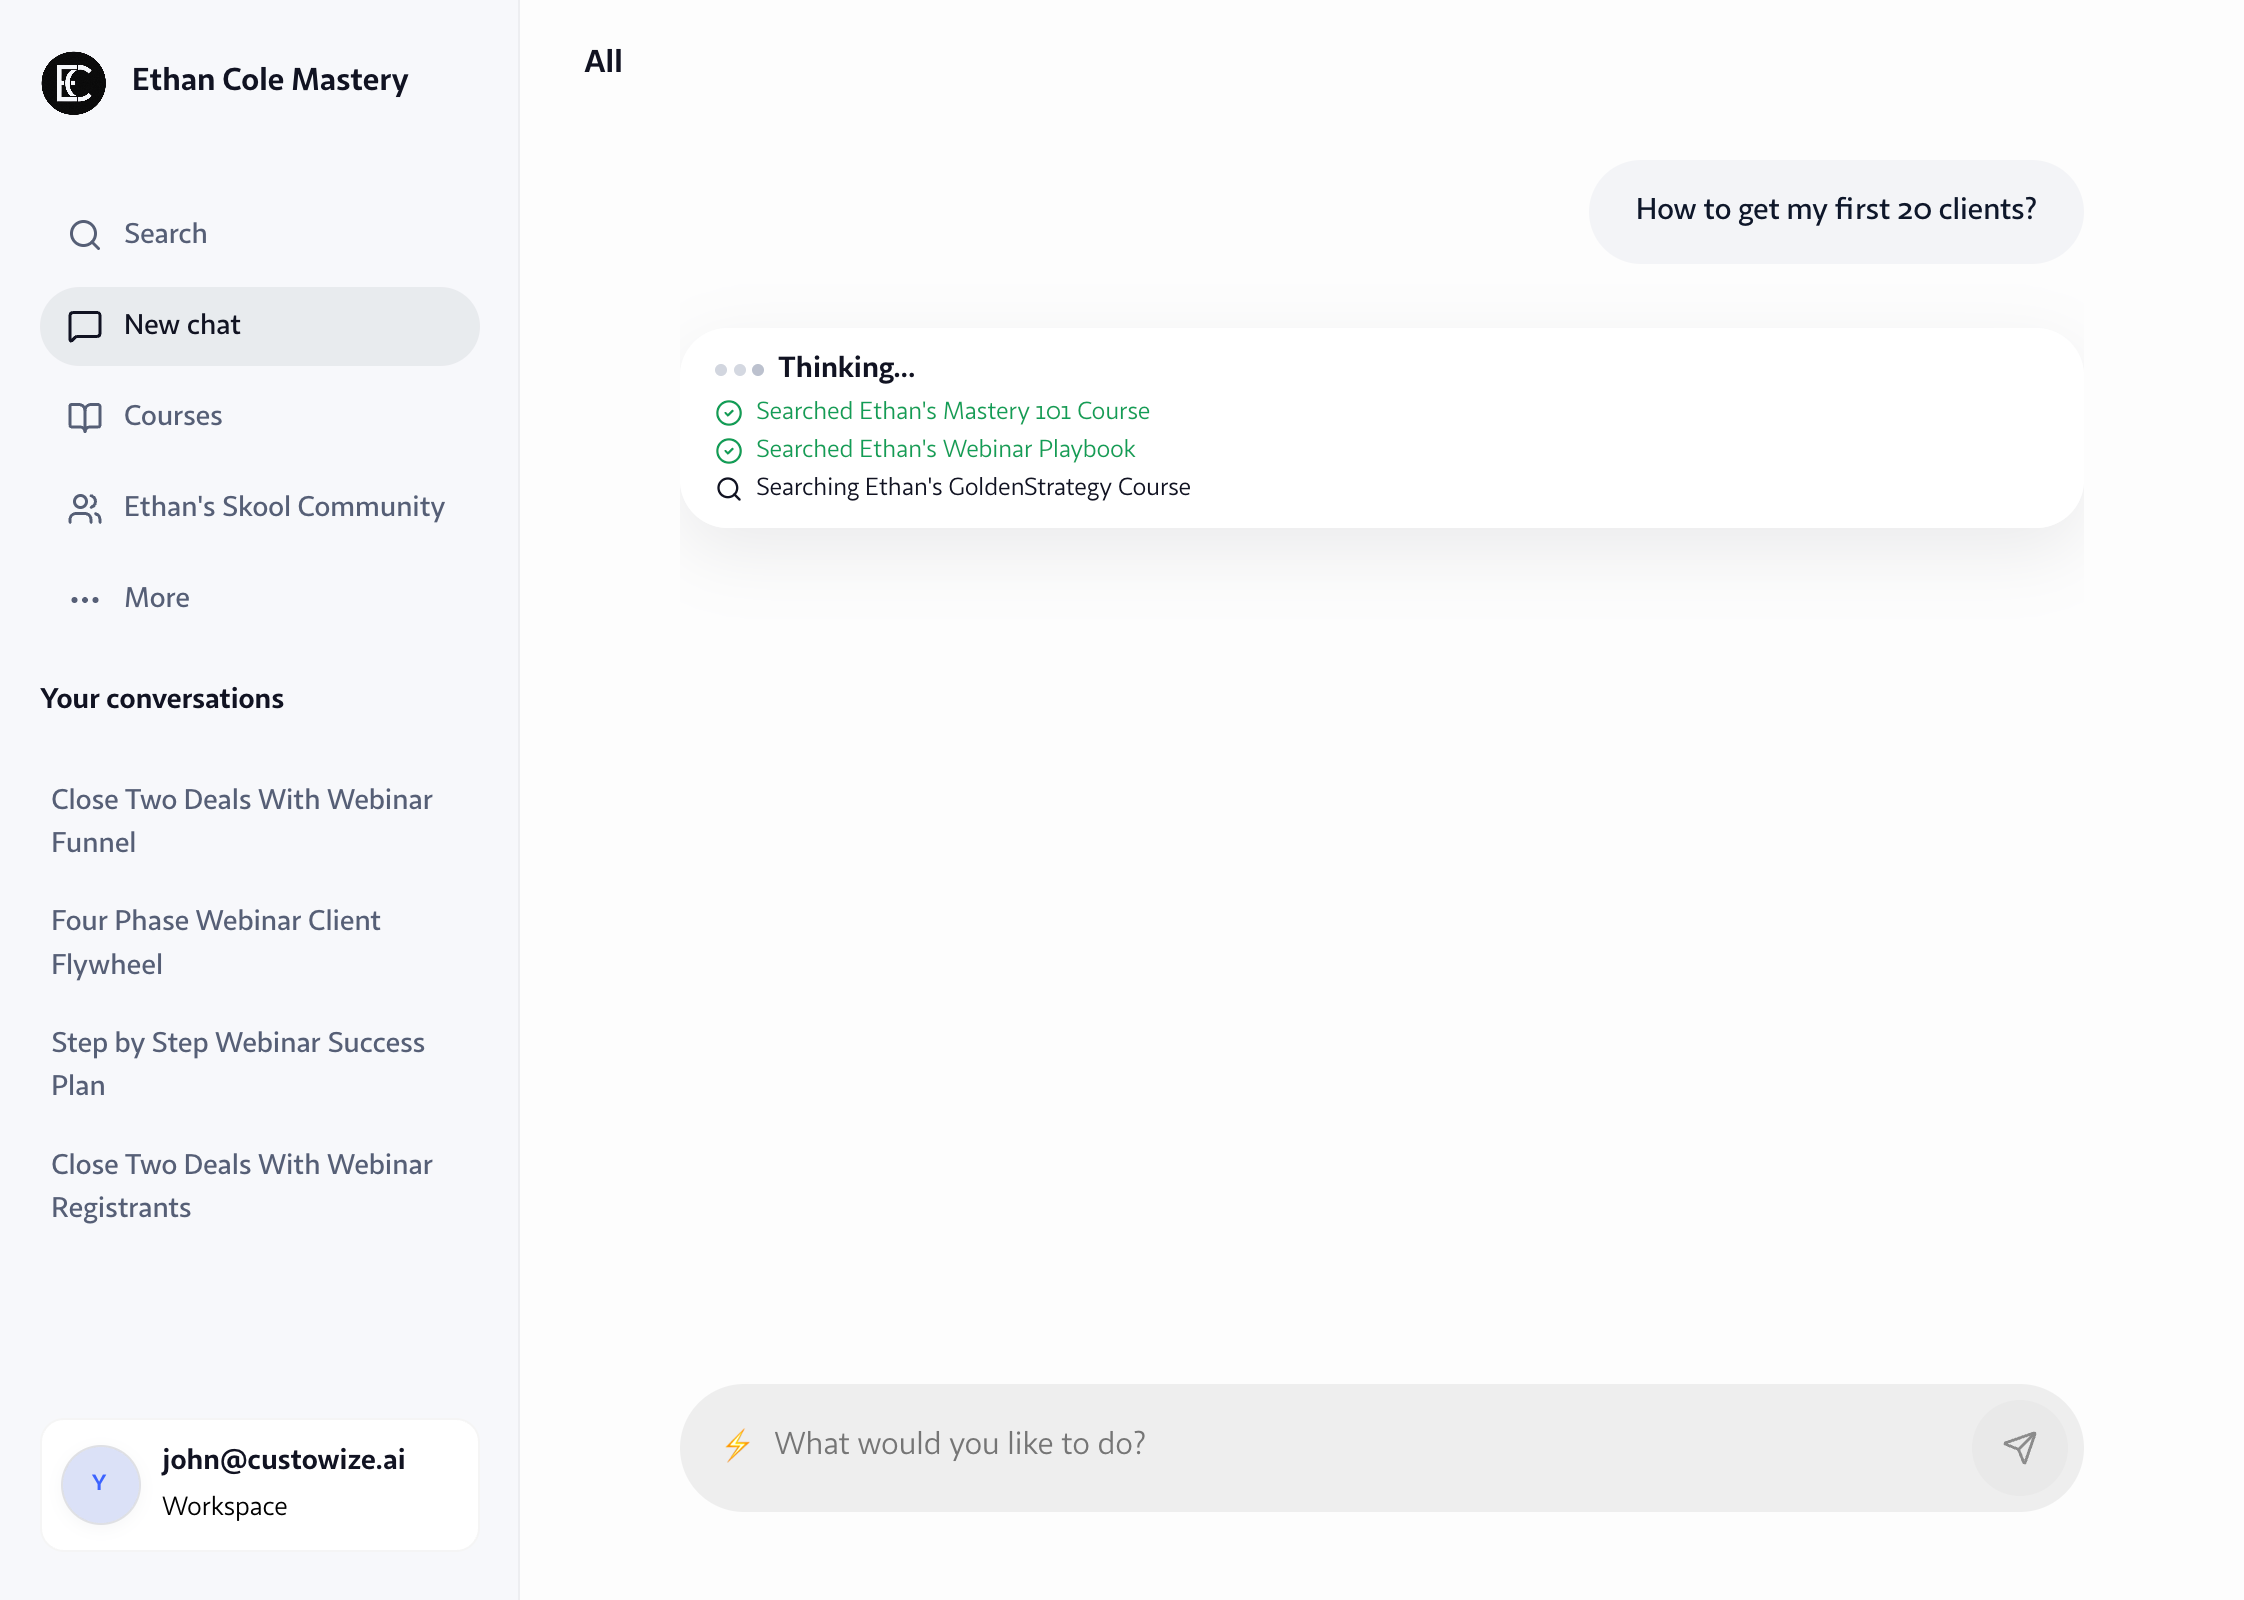This screenshot has width=2244, height=1600.
Task: Open Close Two Deals With Webinar Funnel conversation
Action: pyautogui.click(x=241, y=820)
